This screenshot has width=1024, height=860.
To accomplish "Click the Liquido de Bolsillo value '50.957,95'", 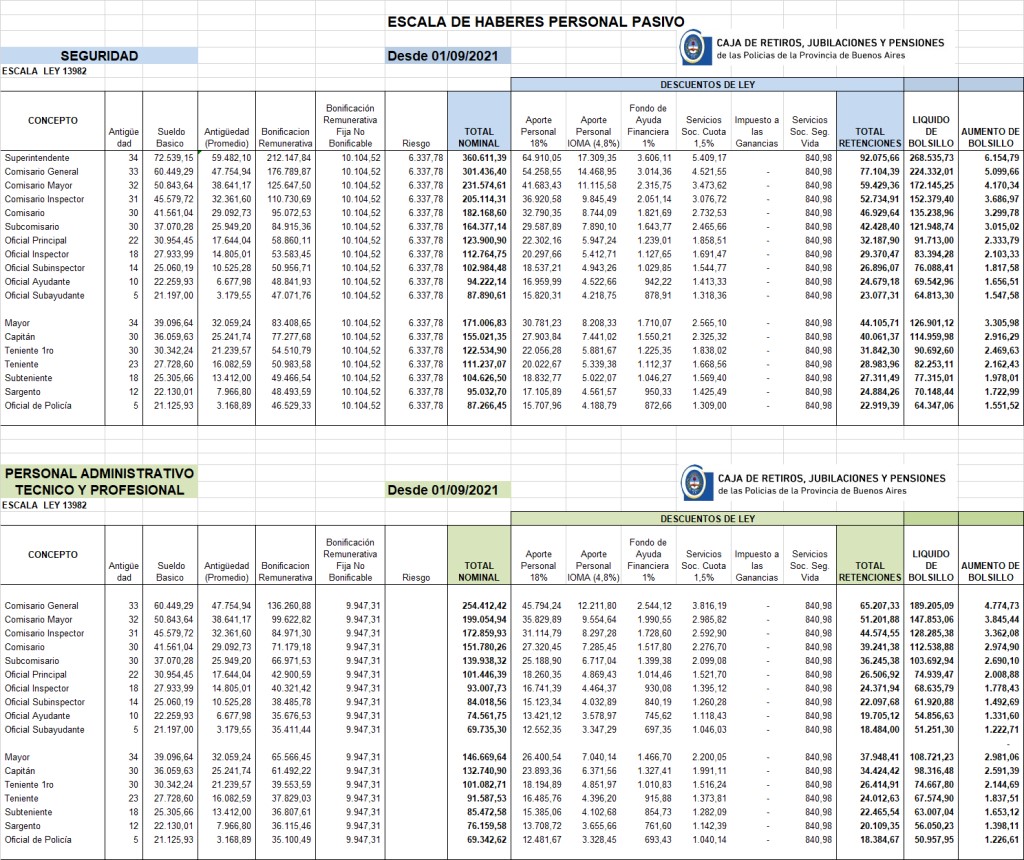I will tap(934, 840).
